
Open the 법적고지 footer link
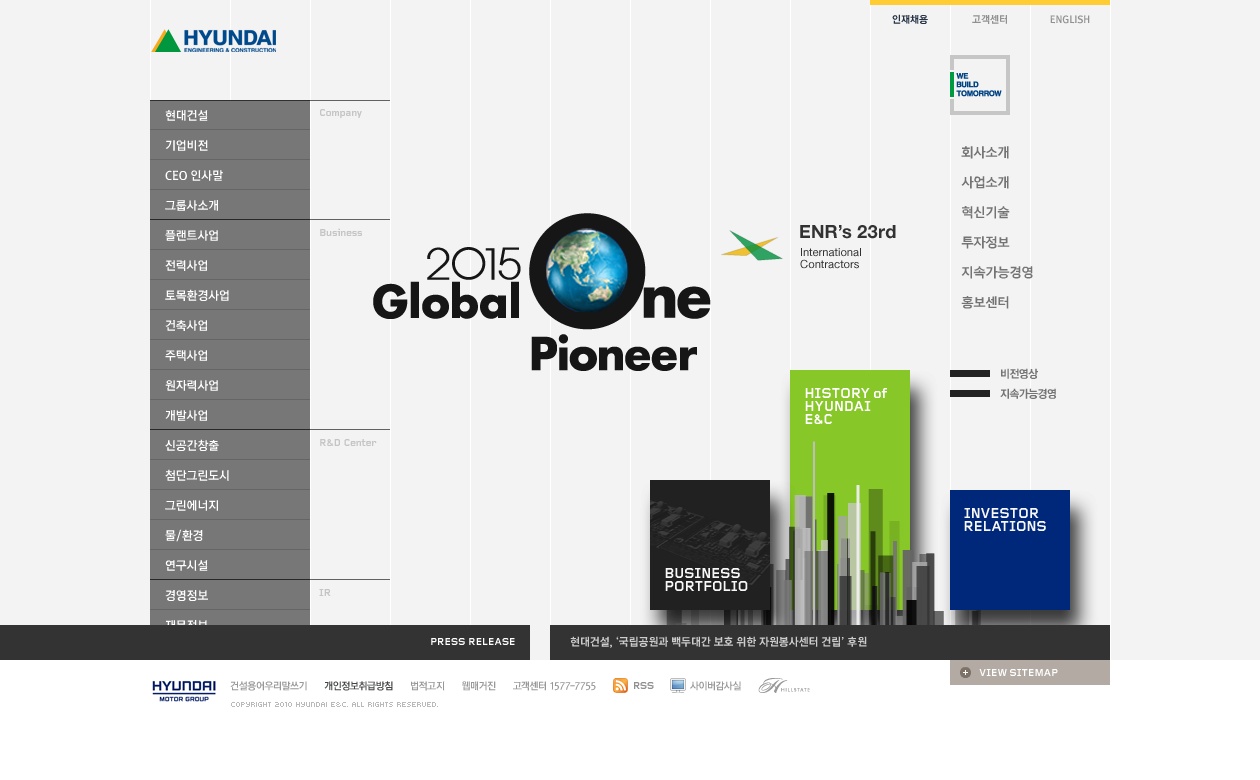pyautogui.click(x=427, y=686)
